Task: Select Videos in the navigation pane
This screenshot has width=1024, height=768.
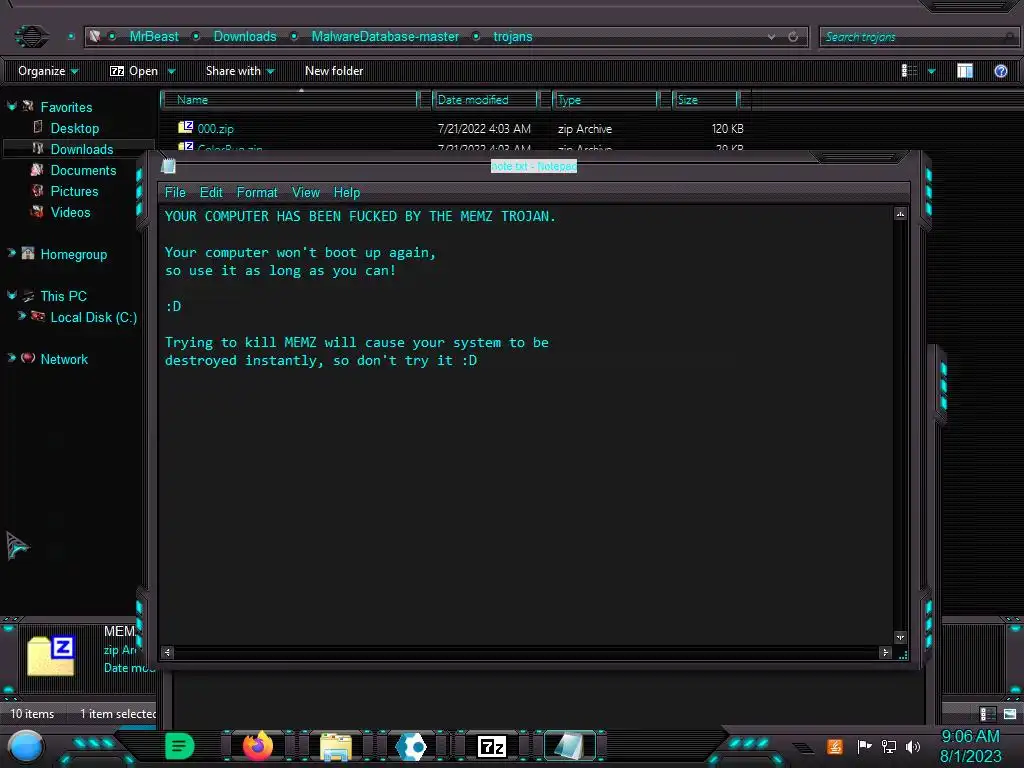Action: click(x=70, y=212)
